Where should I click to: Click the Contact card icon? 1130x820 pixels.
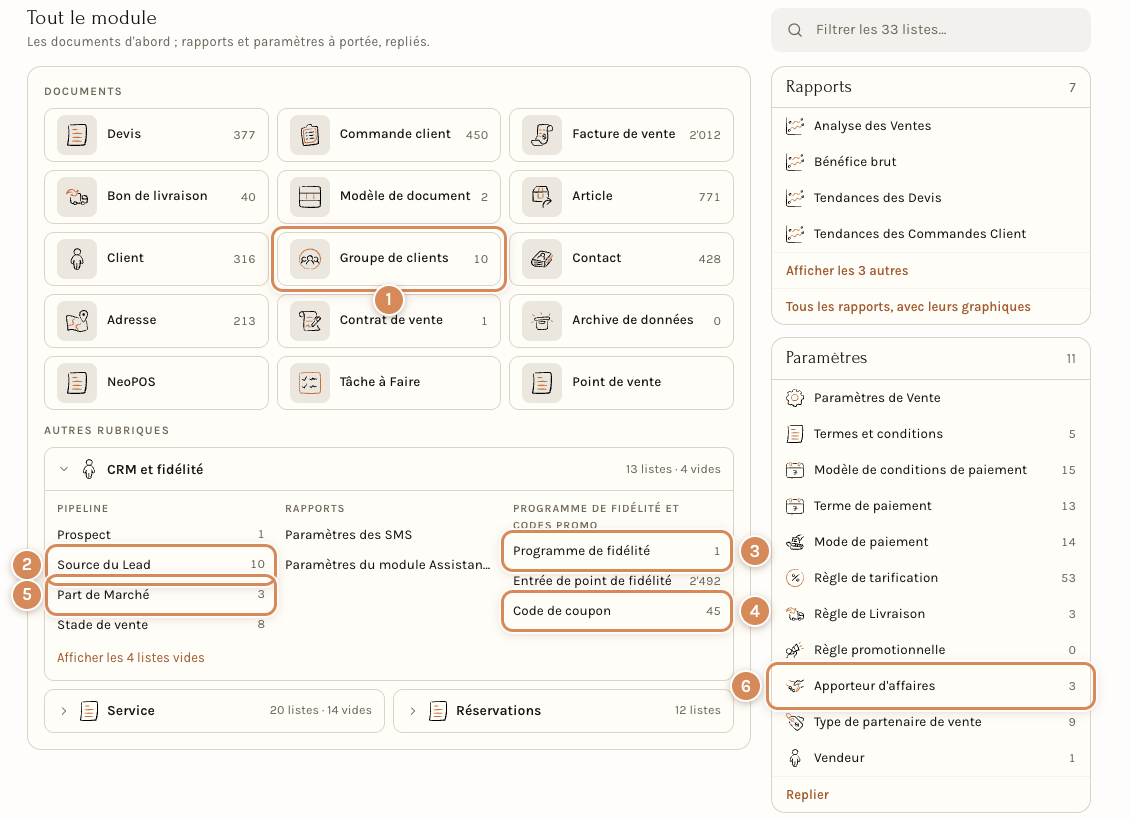click(542, 259)
